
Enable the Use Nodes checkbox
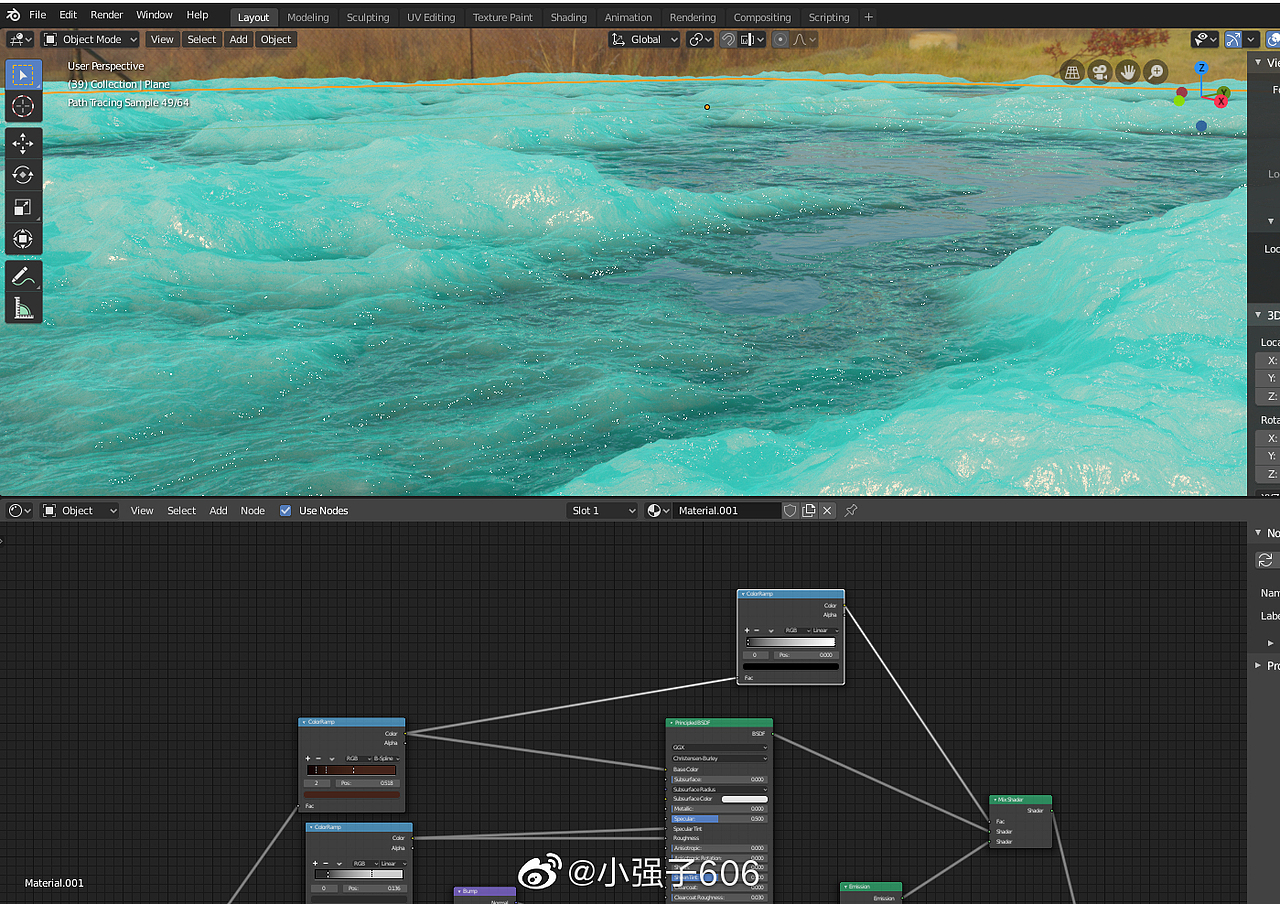click(286, 510)
